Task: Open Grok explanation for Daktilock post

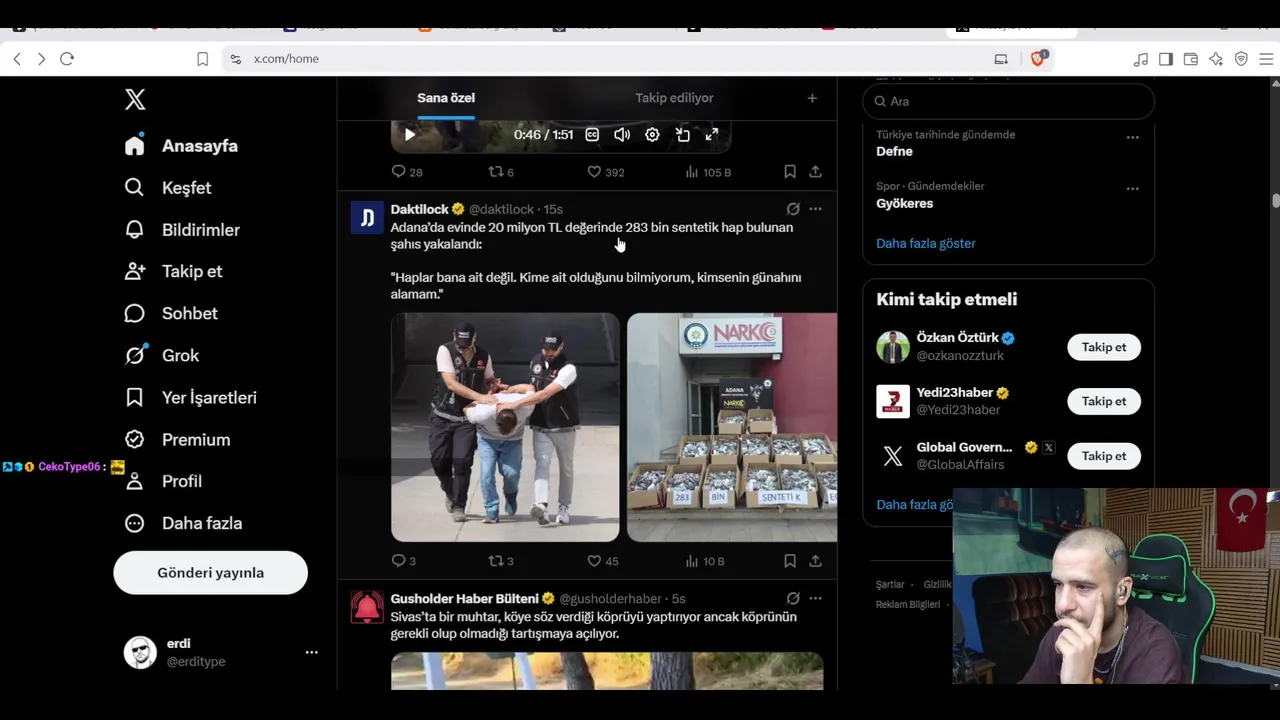Action: coord(793,209)
